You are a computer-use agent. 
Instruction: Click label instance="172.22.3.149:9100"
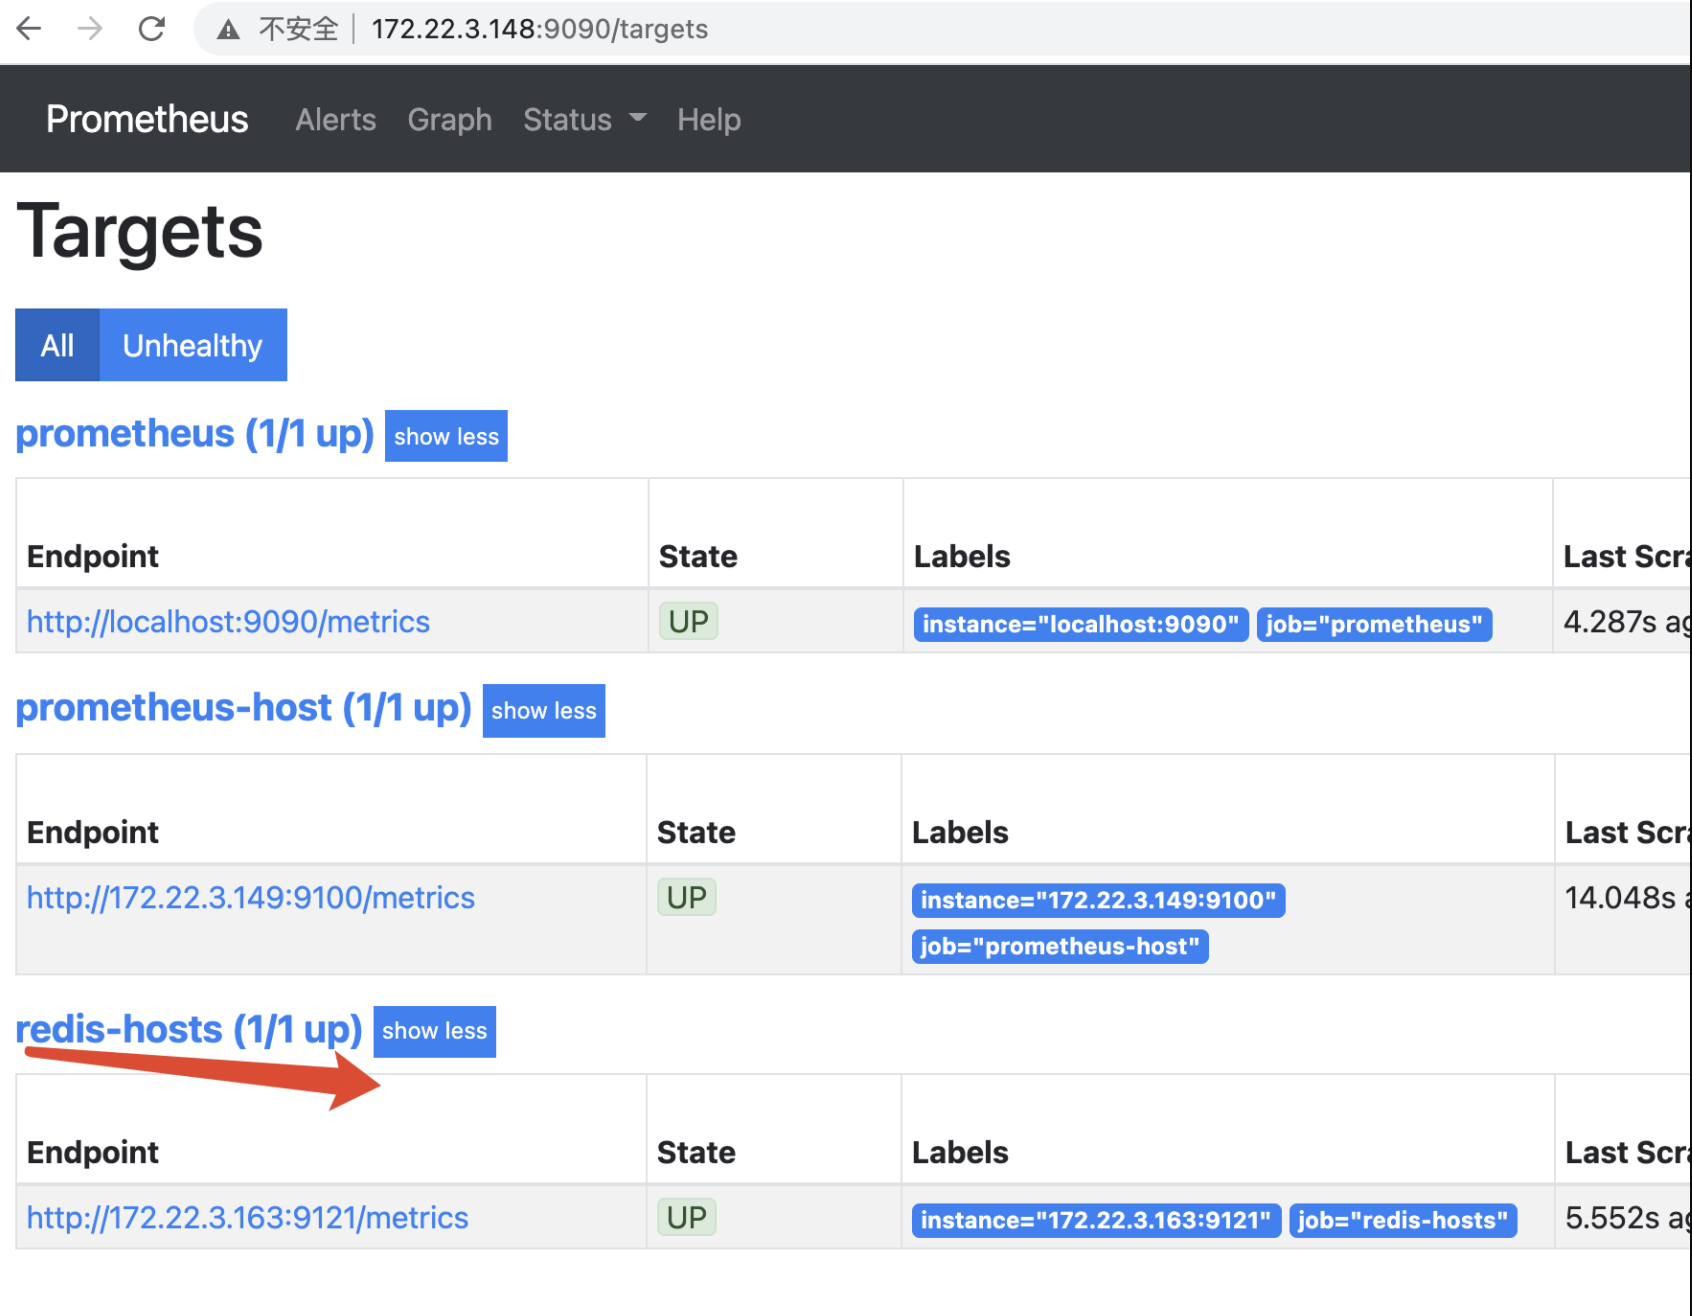(1098, 900)
